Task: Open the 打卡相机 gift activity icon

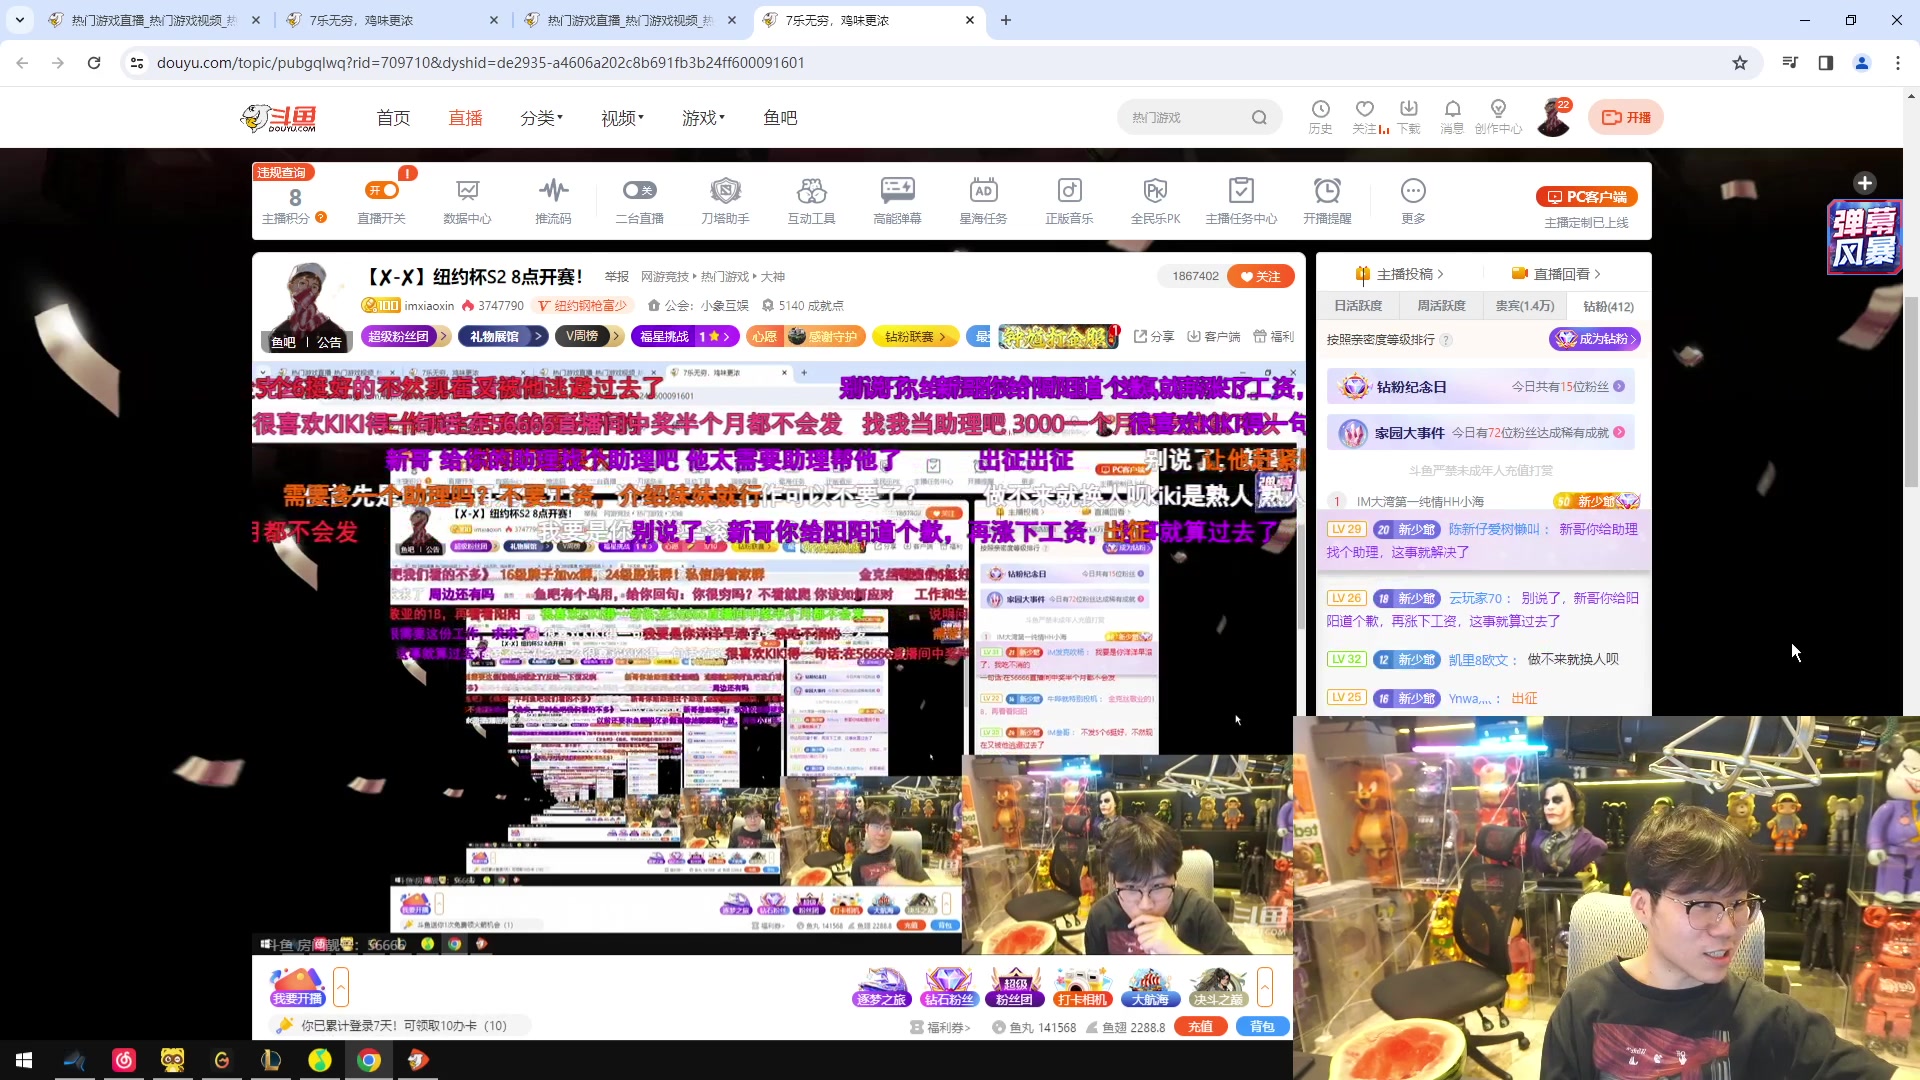Action: pyautogui.click(x=1083, y=988)
